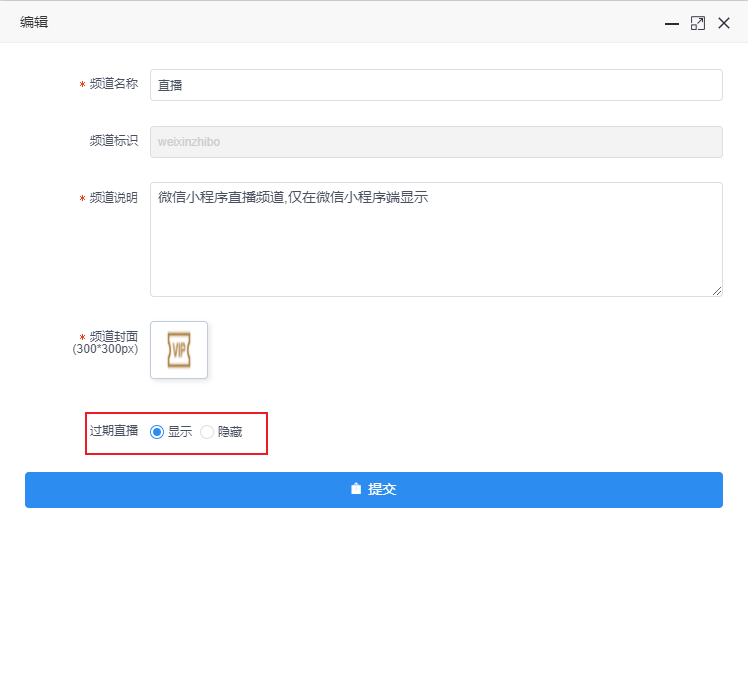Click the 频道名称 label
Viewport: 748px width, 679px height.
(114, 84)
